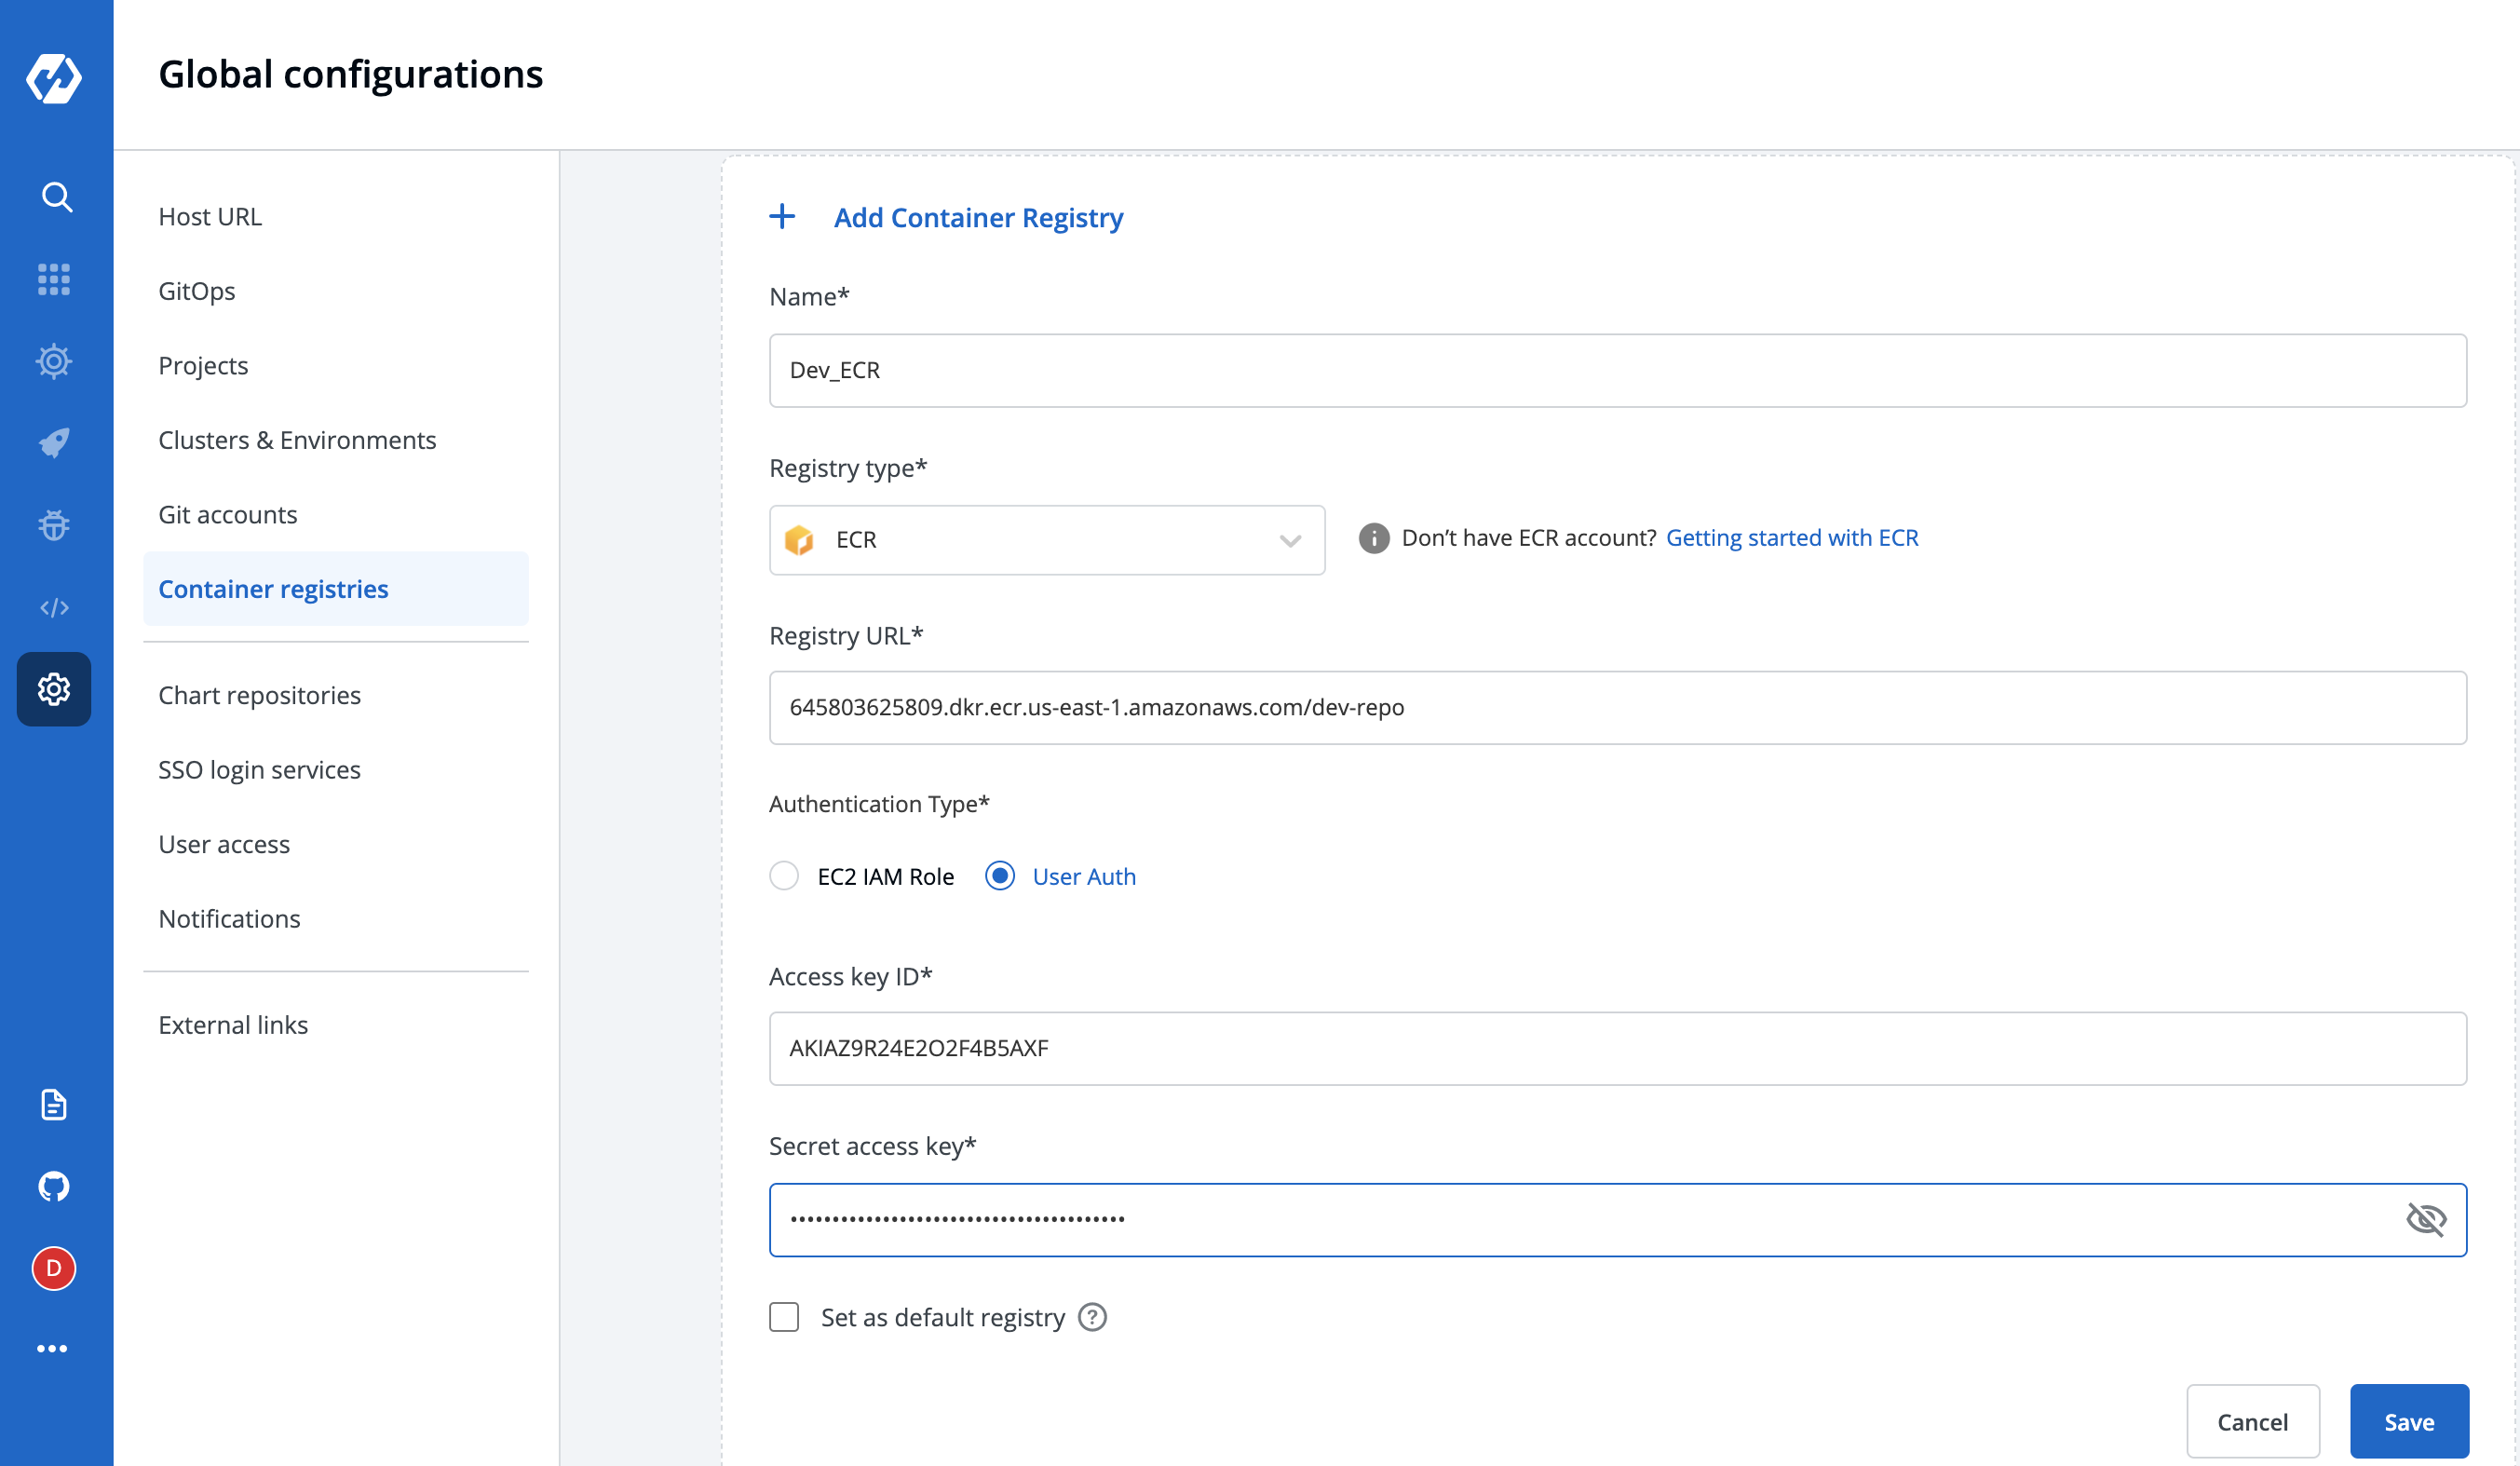Open the Security bug icon in sidebar
This screenshot has height=1466, width=2520.
pyautogui.click(x=53, y=524)
